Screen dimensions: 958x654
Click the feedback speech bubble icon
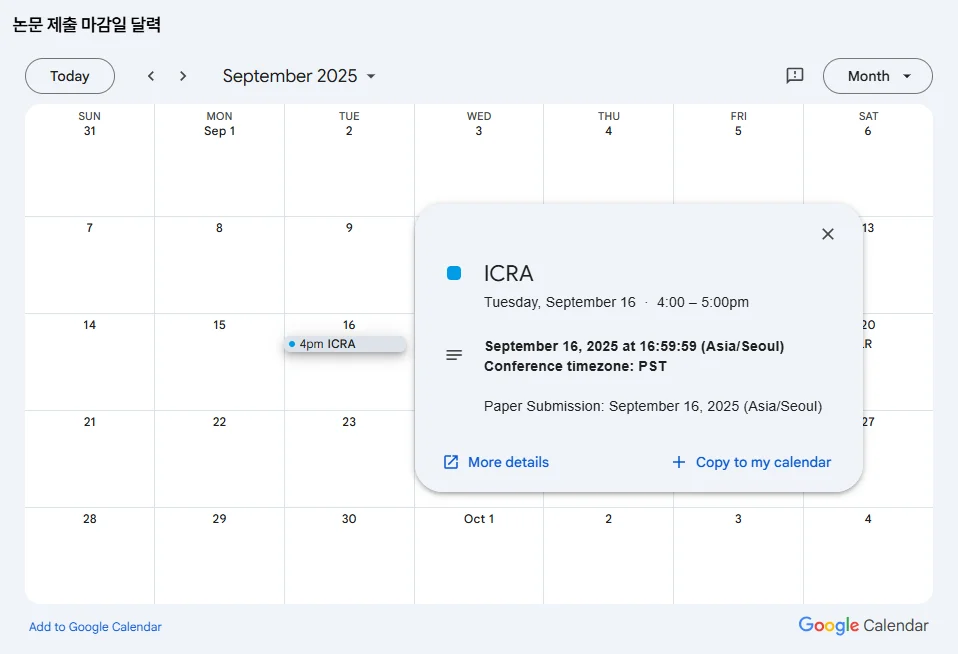coord(795,76)
